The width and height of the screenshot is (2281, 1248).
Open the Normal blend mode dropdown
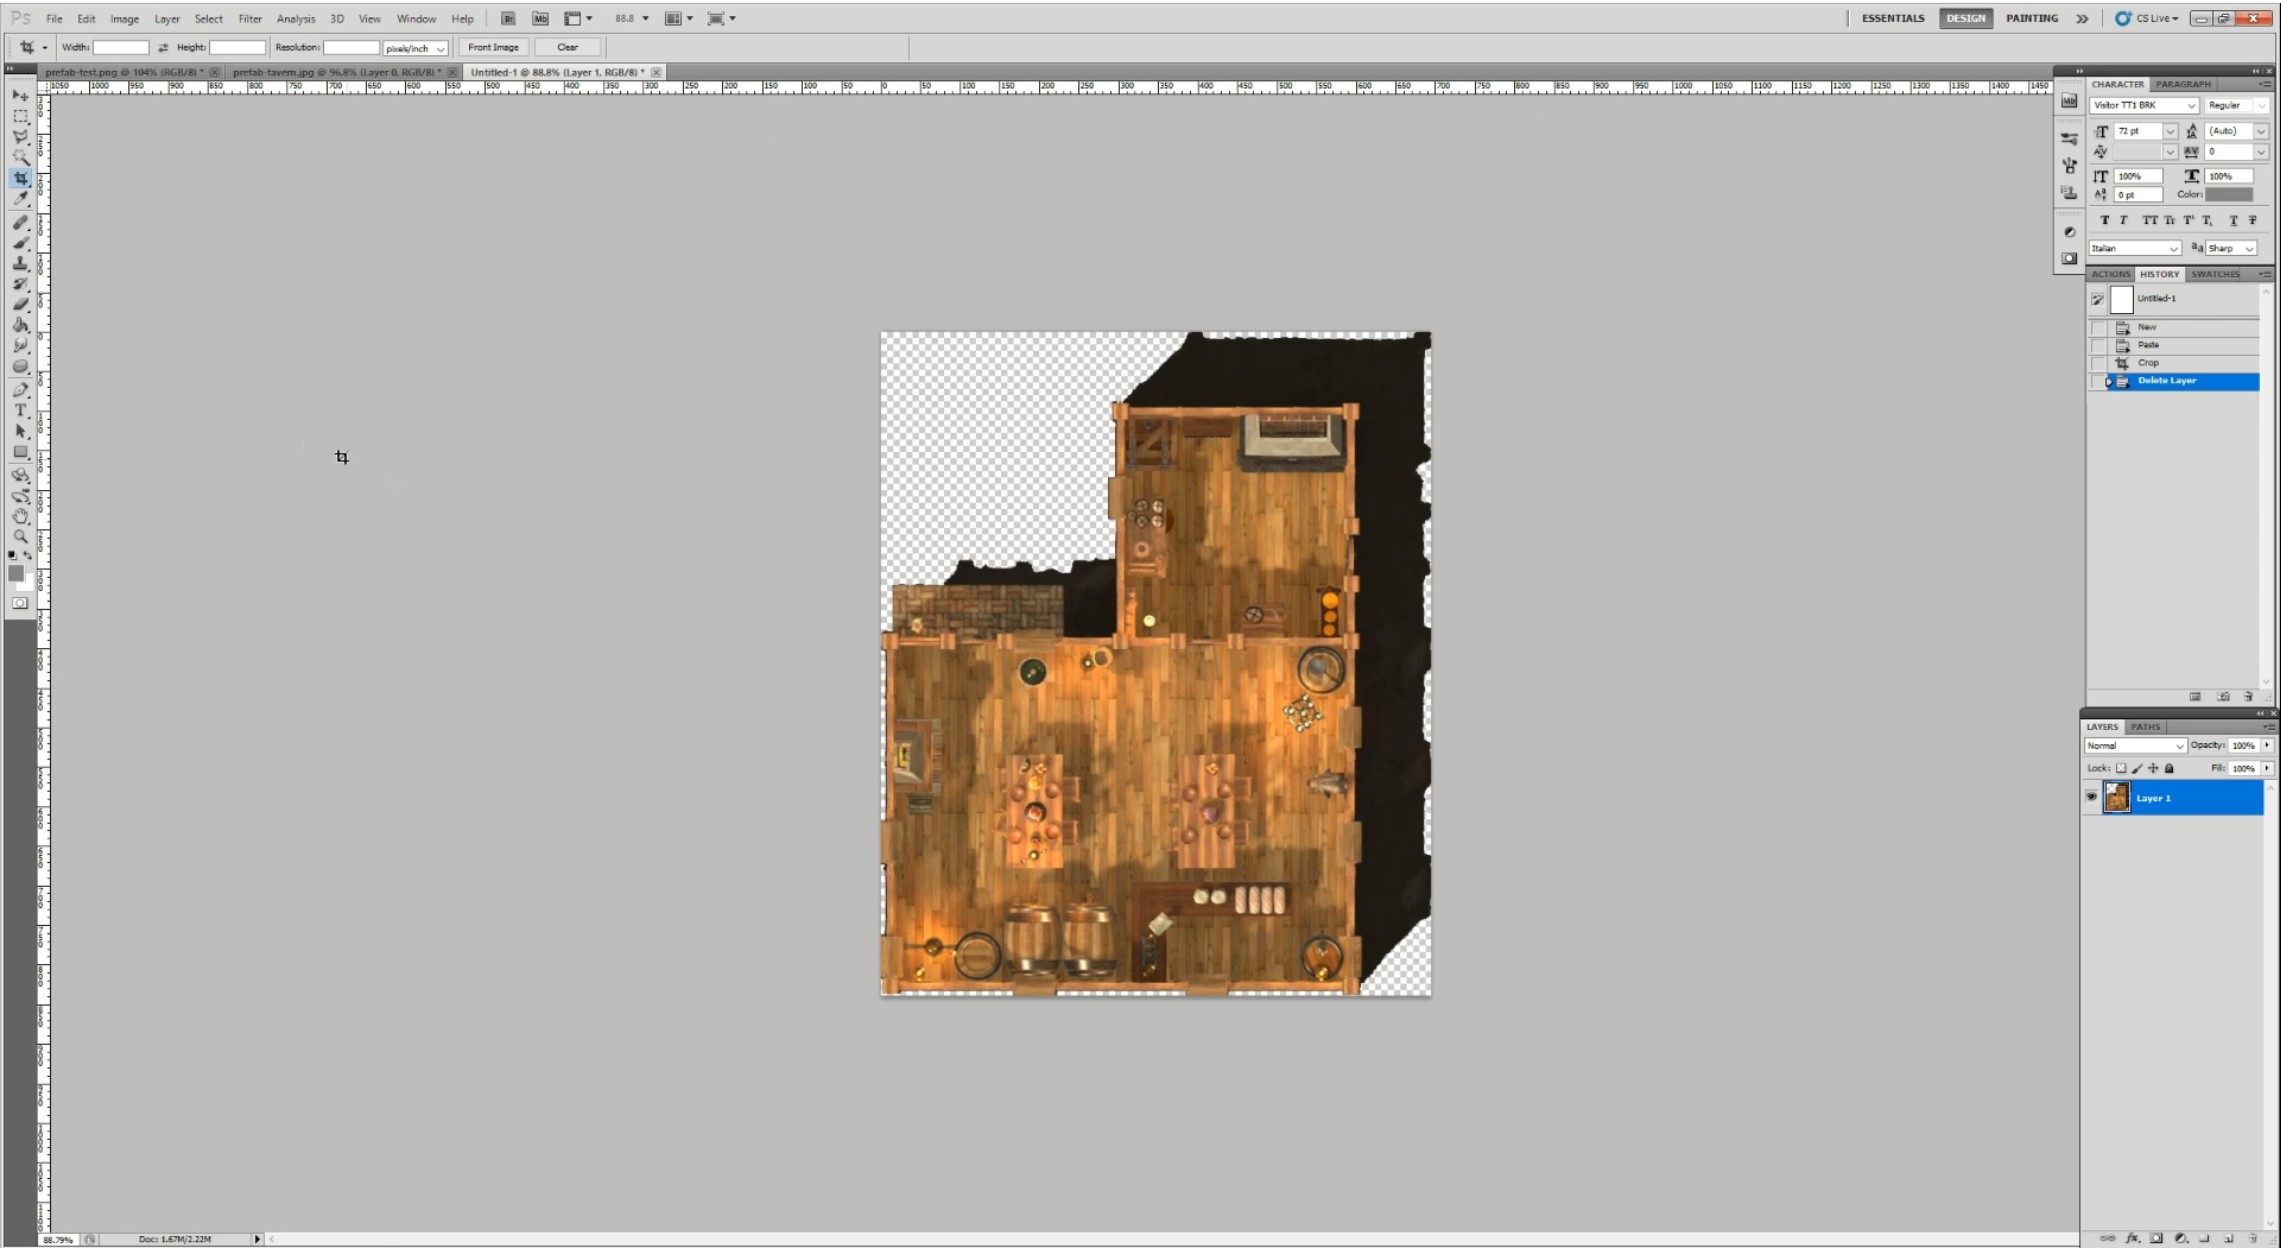click(x=2135, y=746)
